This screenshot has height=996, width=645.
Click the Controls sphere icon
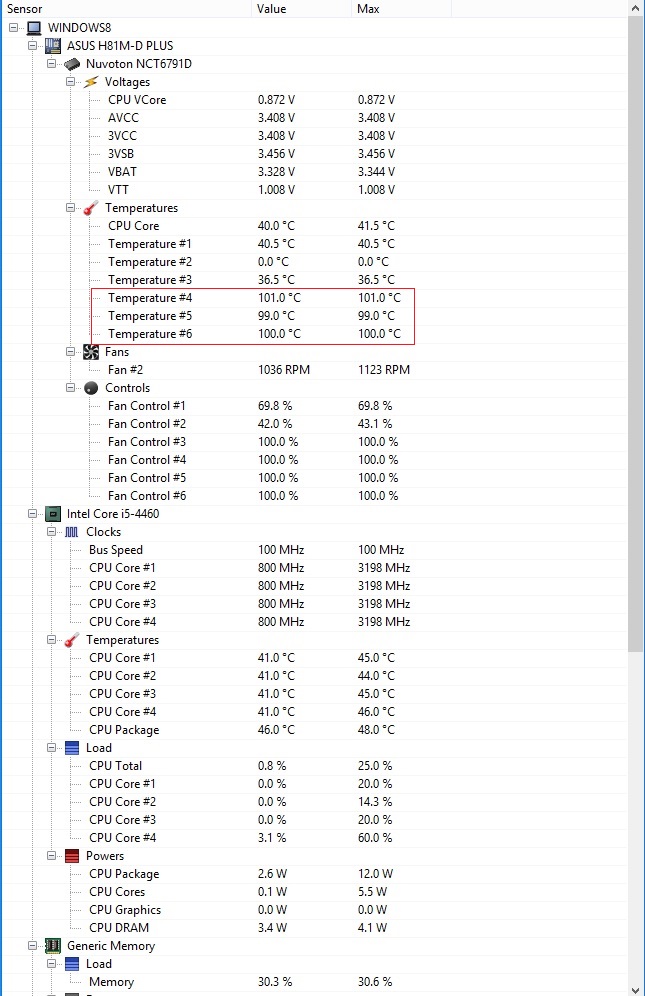(x=92, y=388)
